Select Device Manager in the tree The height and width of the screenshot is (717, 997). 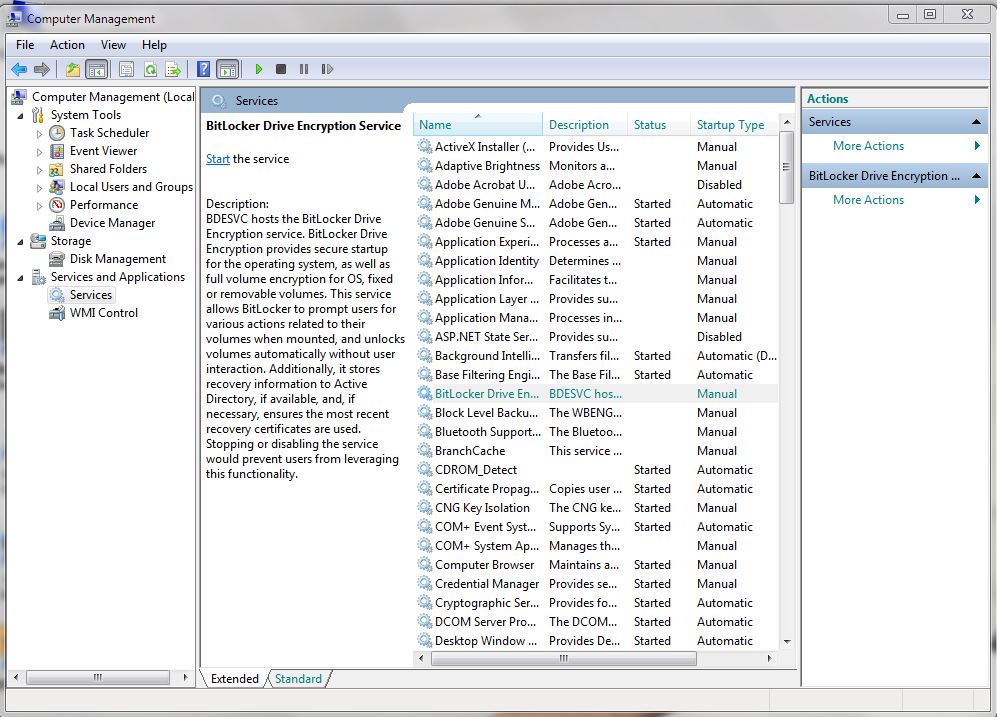[x=112, y=223]
